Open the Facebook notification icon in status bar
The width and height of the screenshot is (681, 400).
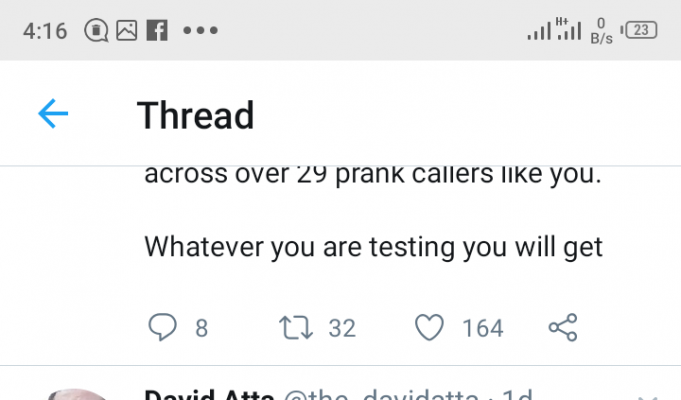pos(157,30)
